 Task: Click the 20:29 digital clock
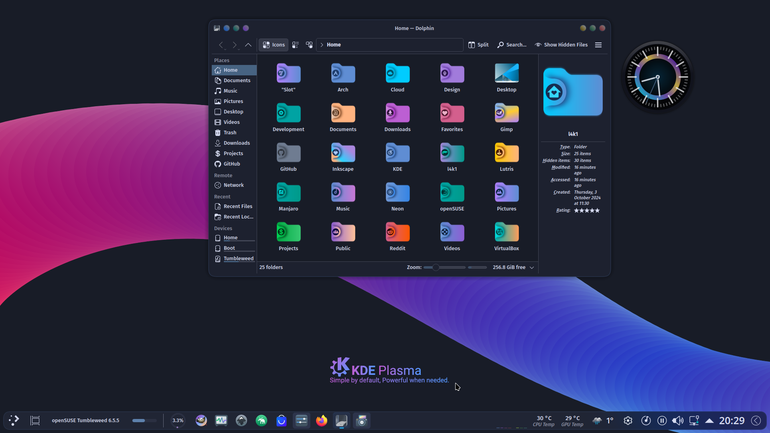pos(732,421)
